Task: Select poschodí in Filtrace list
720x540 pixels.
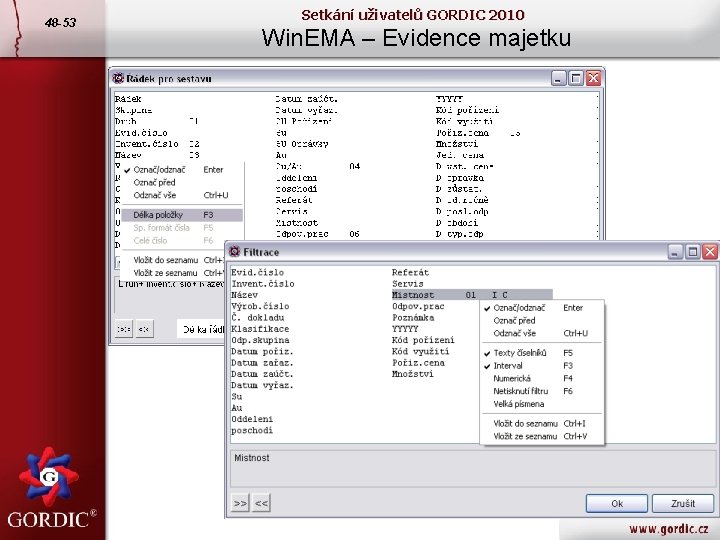Action: point(252,430)
